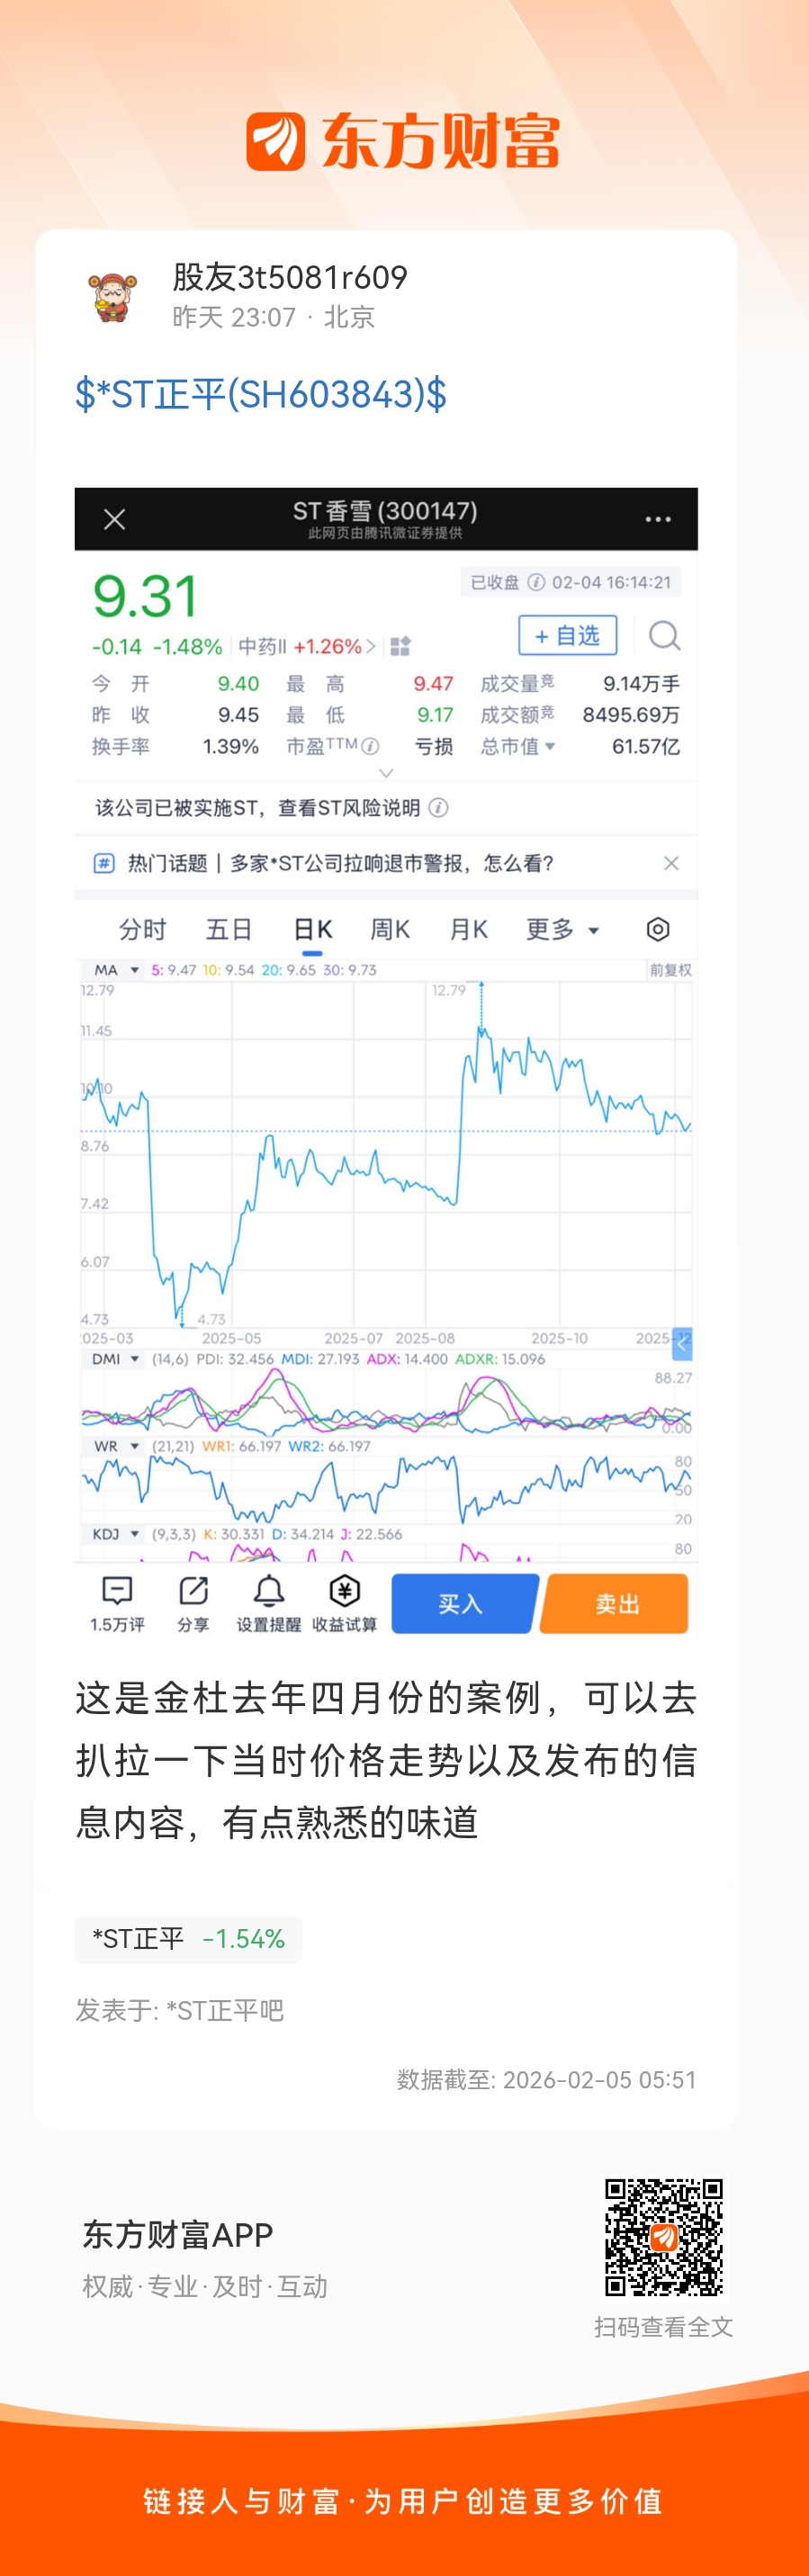Tap the search magnifier icon
The width and height of the screenshot is (809, 2576).
point(664,636)
